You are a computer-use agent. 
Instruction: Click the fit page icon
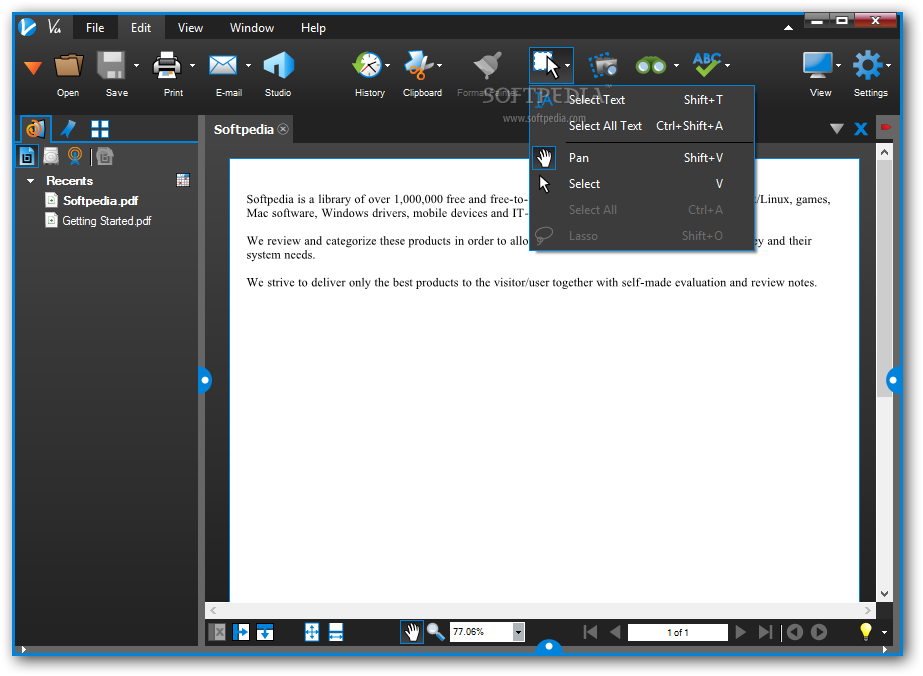click(312, 632)
